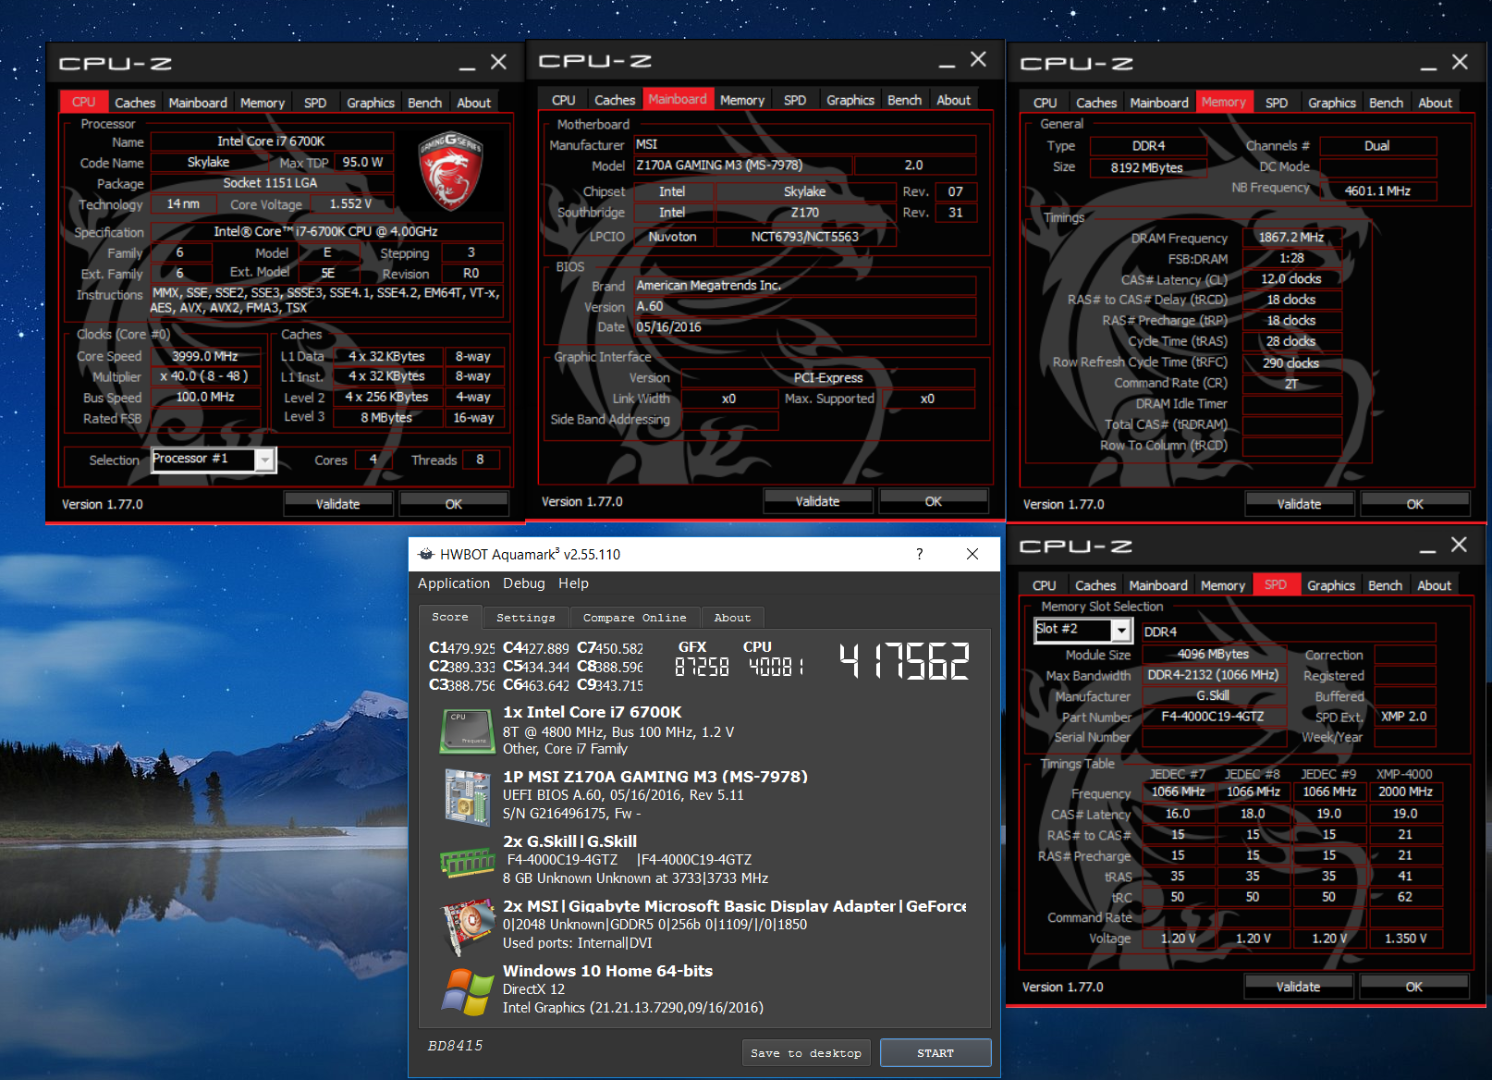Open About tab in the Memory window

[1435, 102]
